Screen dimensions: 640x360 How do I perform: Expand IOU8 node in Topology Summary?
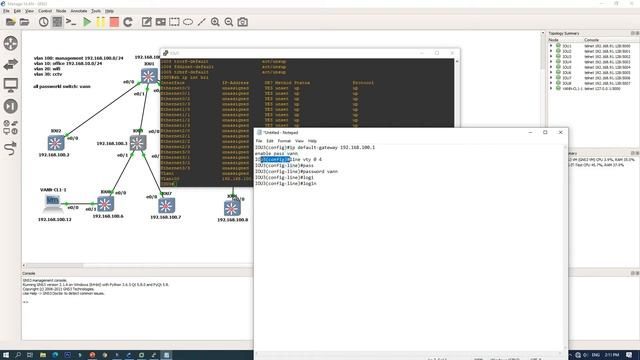(x=551, y=83)
